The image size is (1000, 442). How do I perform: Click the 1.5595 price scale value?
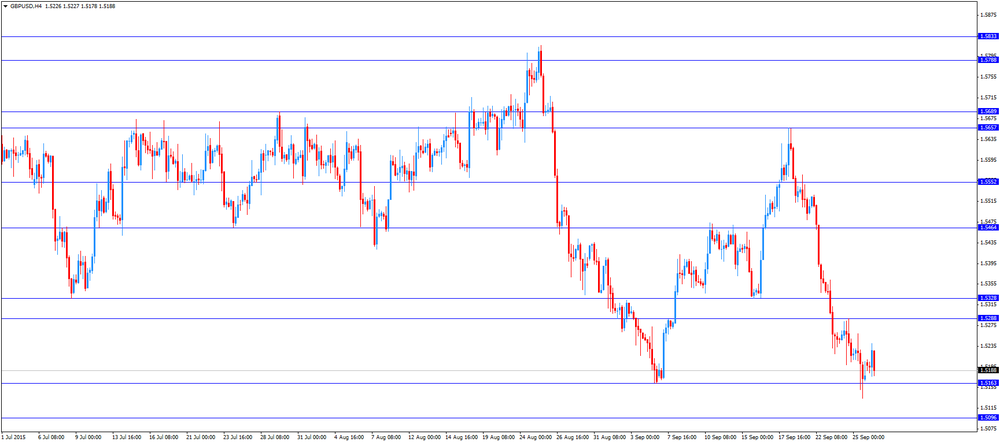coord(989,159)
